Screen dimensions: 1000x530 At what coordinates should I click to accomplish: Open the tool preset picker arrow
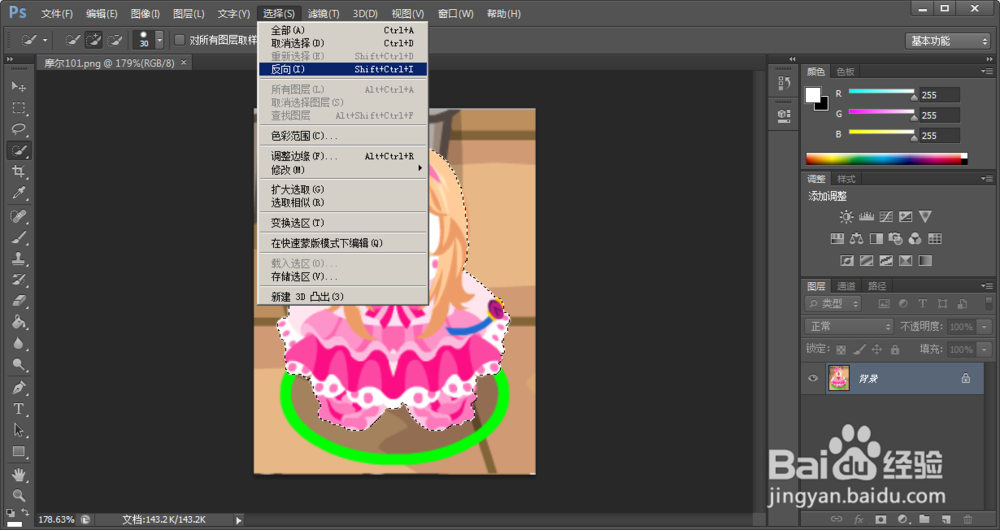[x=45, y=40]
